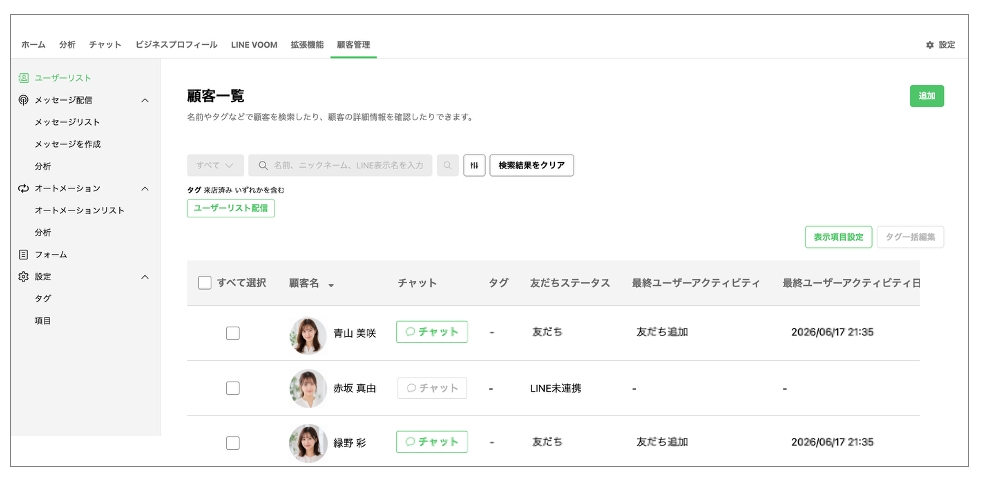The width and height of the screenshot is (981, 480).
Task: Click the 赤坂 真由 name
Action: point(354,389)
